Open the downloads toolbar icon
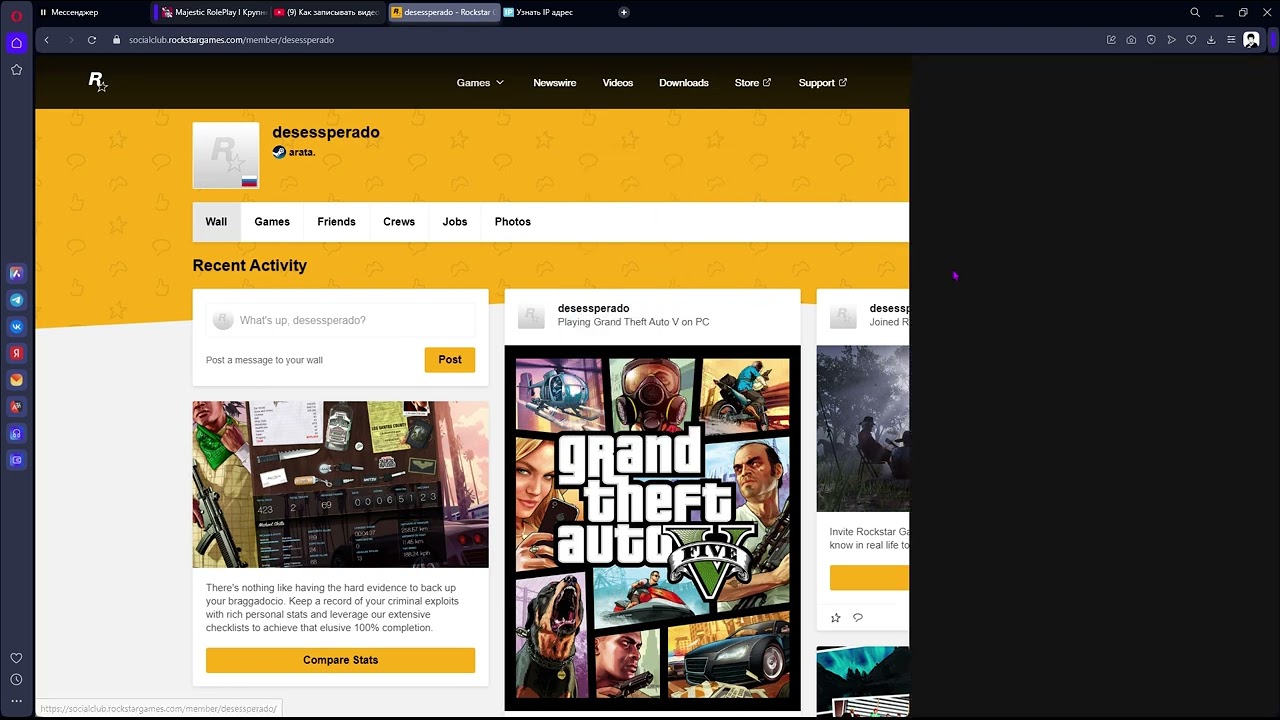 pos(1211,40)
